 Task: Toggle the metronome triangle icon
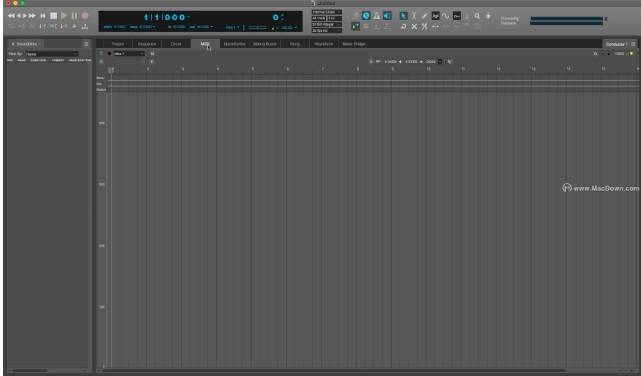[377, 16]
